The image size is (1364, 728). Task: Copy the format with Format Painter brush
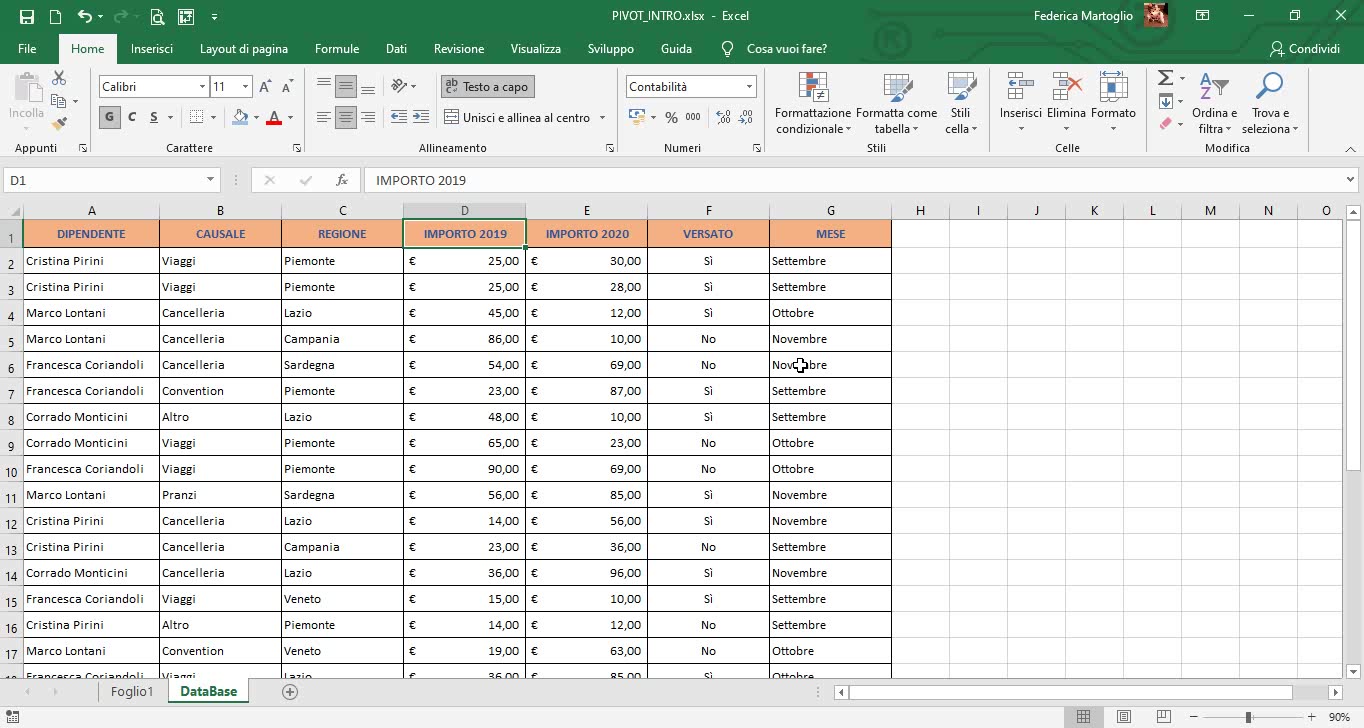59,124
